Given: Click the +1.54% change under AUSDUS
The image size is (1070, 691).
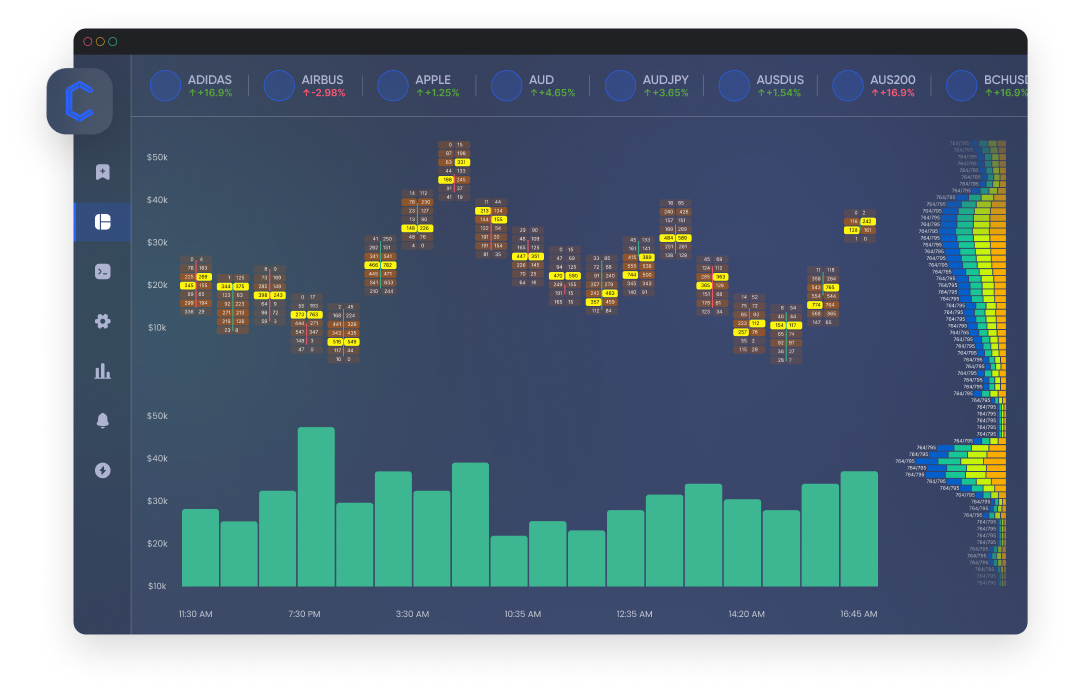Looking at the screenshot, I should coord(779,93).
